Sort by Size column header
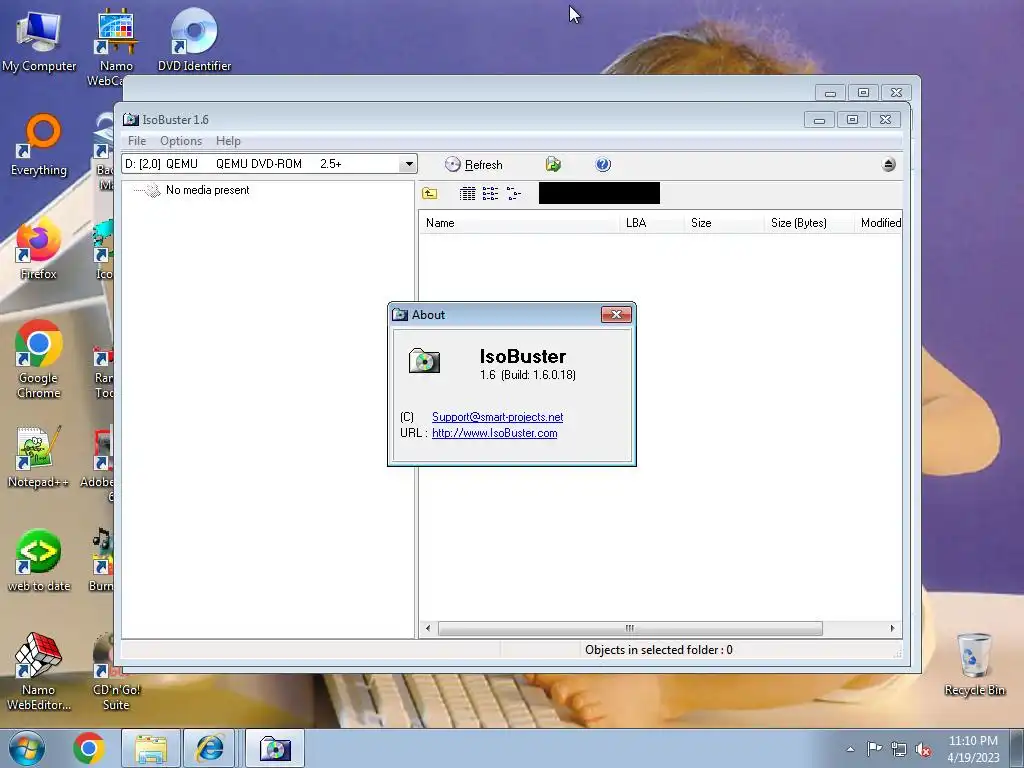The height and width of the screenshot is (768, 1024). tap(724, 223)
